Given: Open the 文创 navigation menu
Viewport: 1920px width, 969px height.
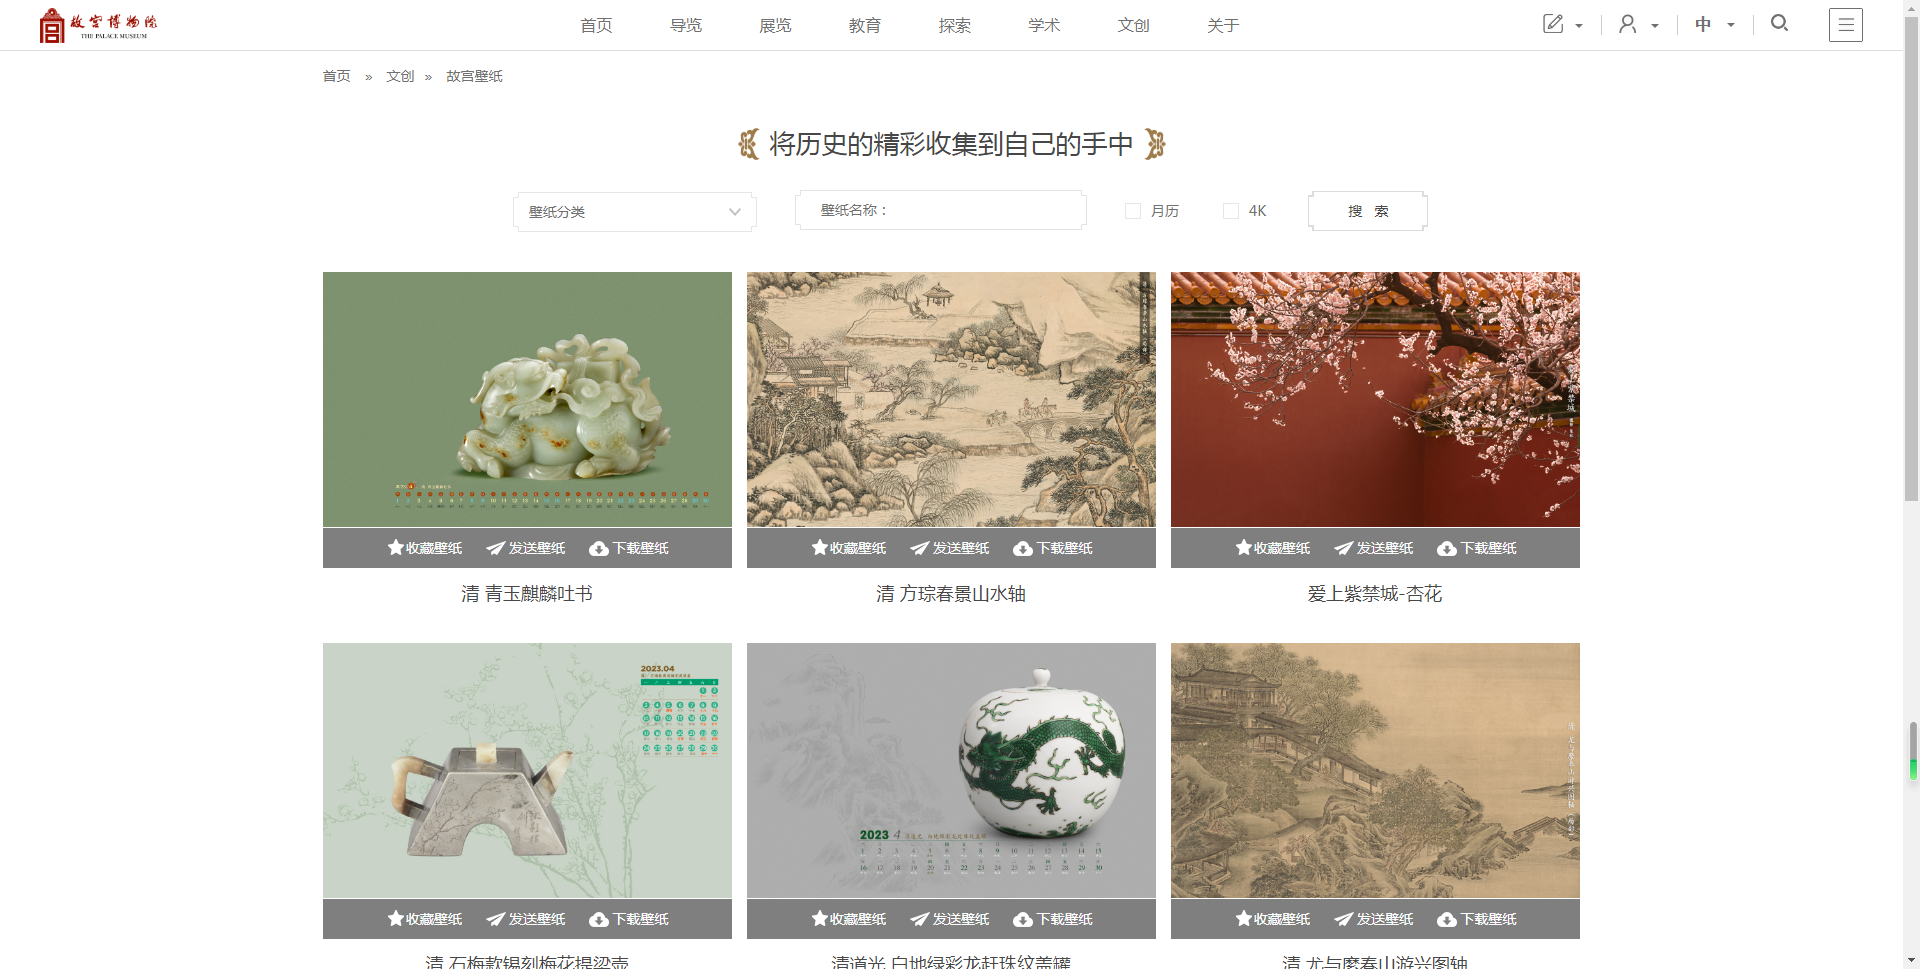Looking at the screenshot, I should pos(1133,25).
